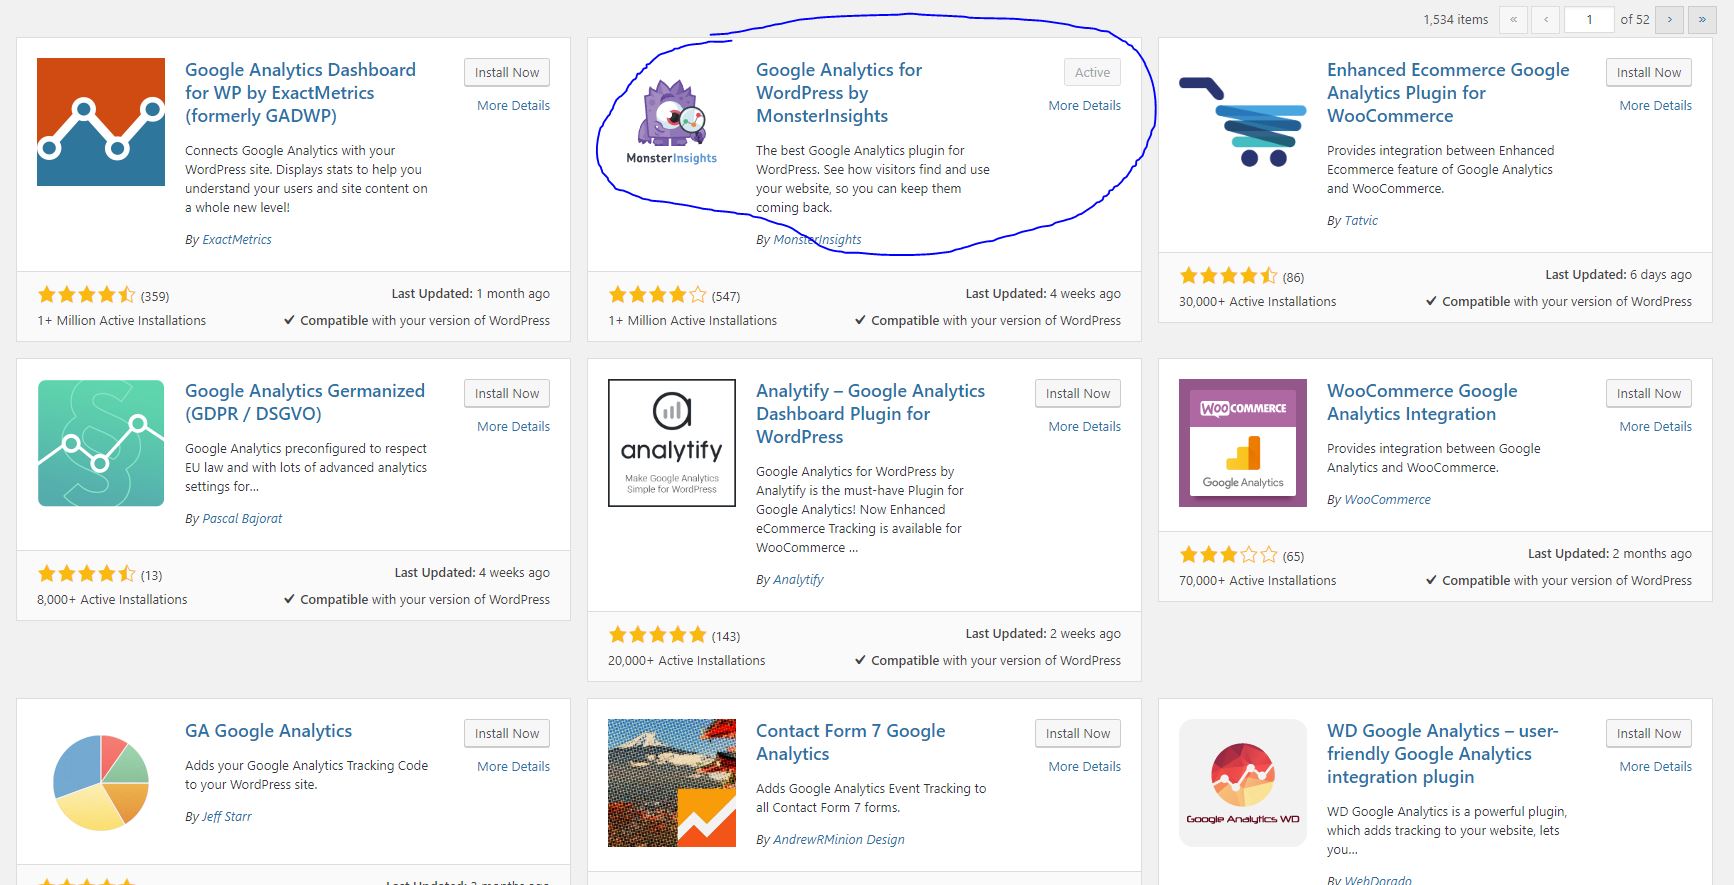Install Enhanced Ecommerce Google Analytics Plugin
The width and height of the screenshot is (1734, 885).
pyautogui.click(x=1649, y=72)
